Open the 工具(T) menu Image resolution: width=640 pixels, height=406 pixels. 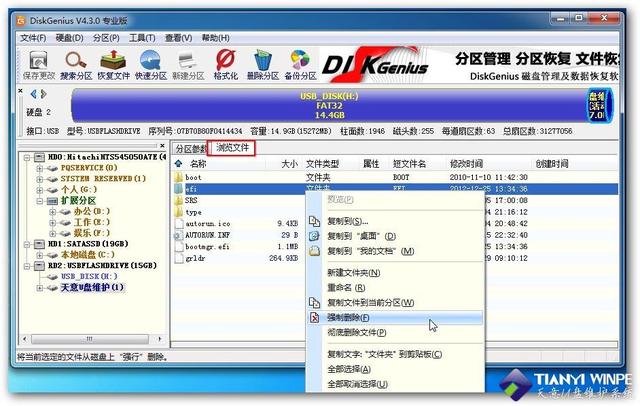click(x=142, y=38)
